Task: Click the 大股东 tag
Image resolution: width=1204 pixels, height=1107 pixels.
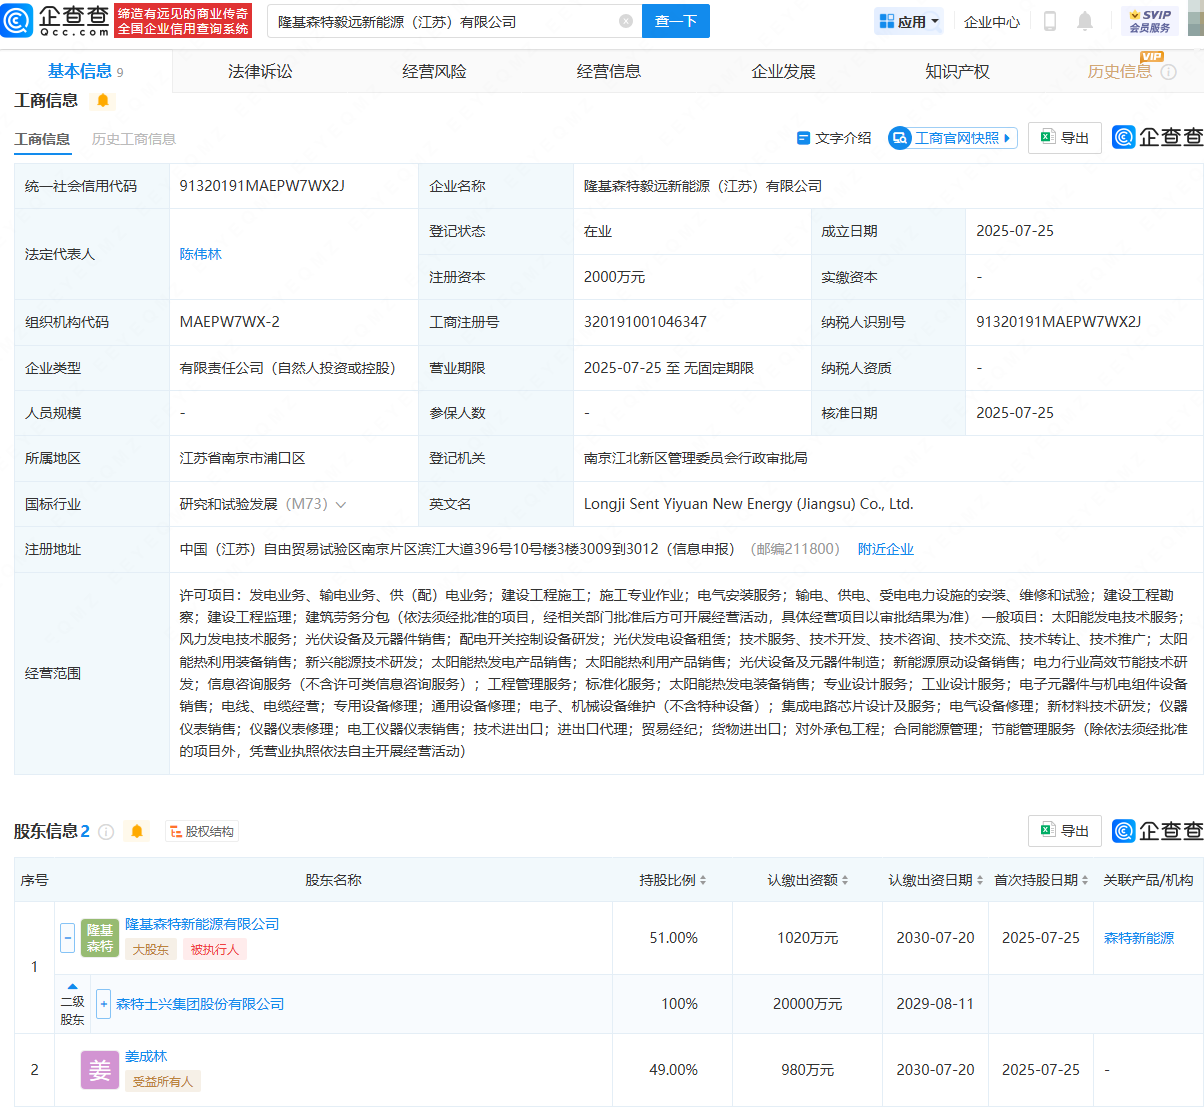Action: pos(151,950)
